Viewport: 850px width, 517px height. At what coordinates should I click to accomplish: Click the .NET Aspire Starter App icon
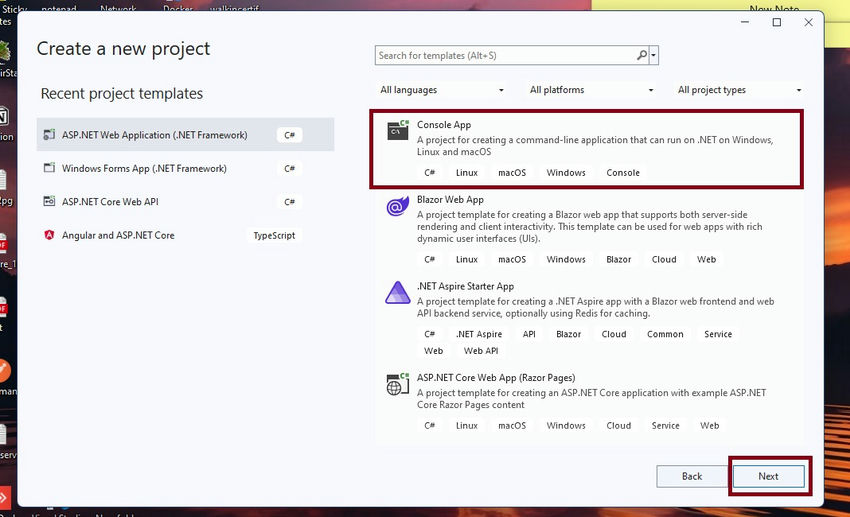(x=397, y=293)
